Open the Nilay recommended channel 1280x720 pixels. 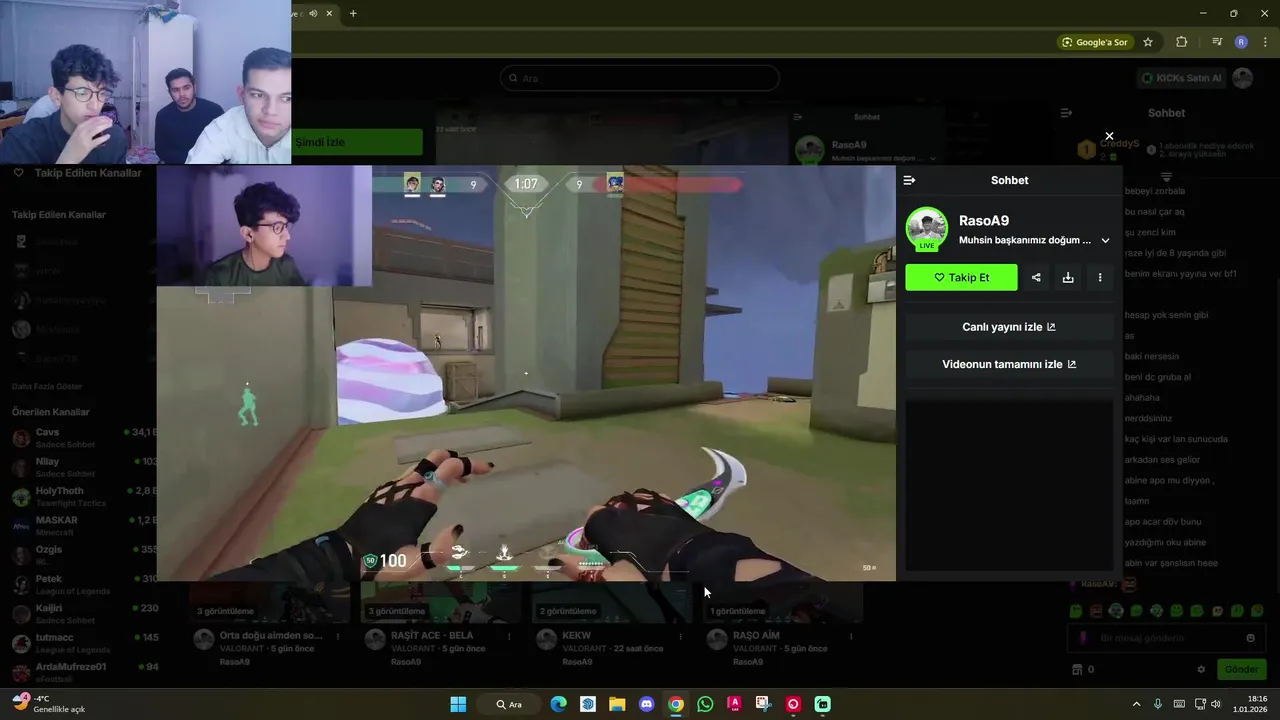point(84,467)
